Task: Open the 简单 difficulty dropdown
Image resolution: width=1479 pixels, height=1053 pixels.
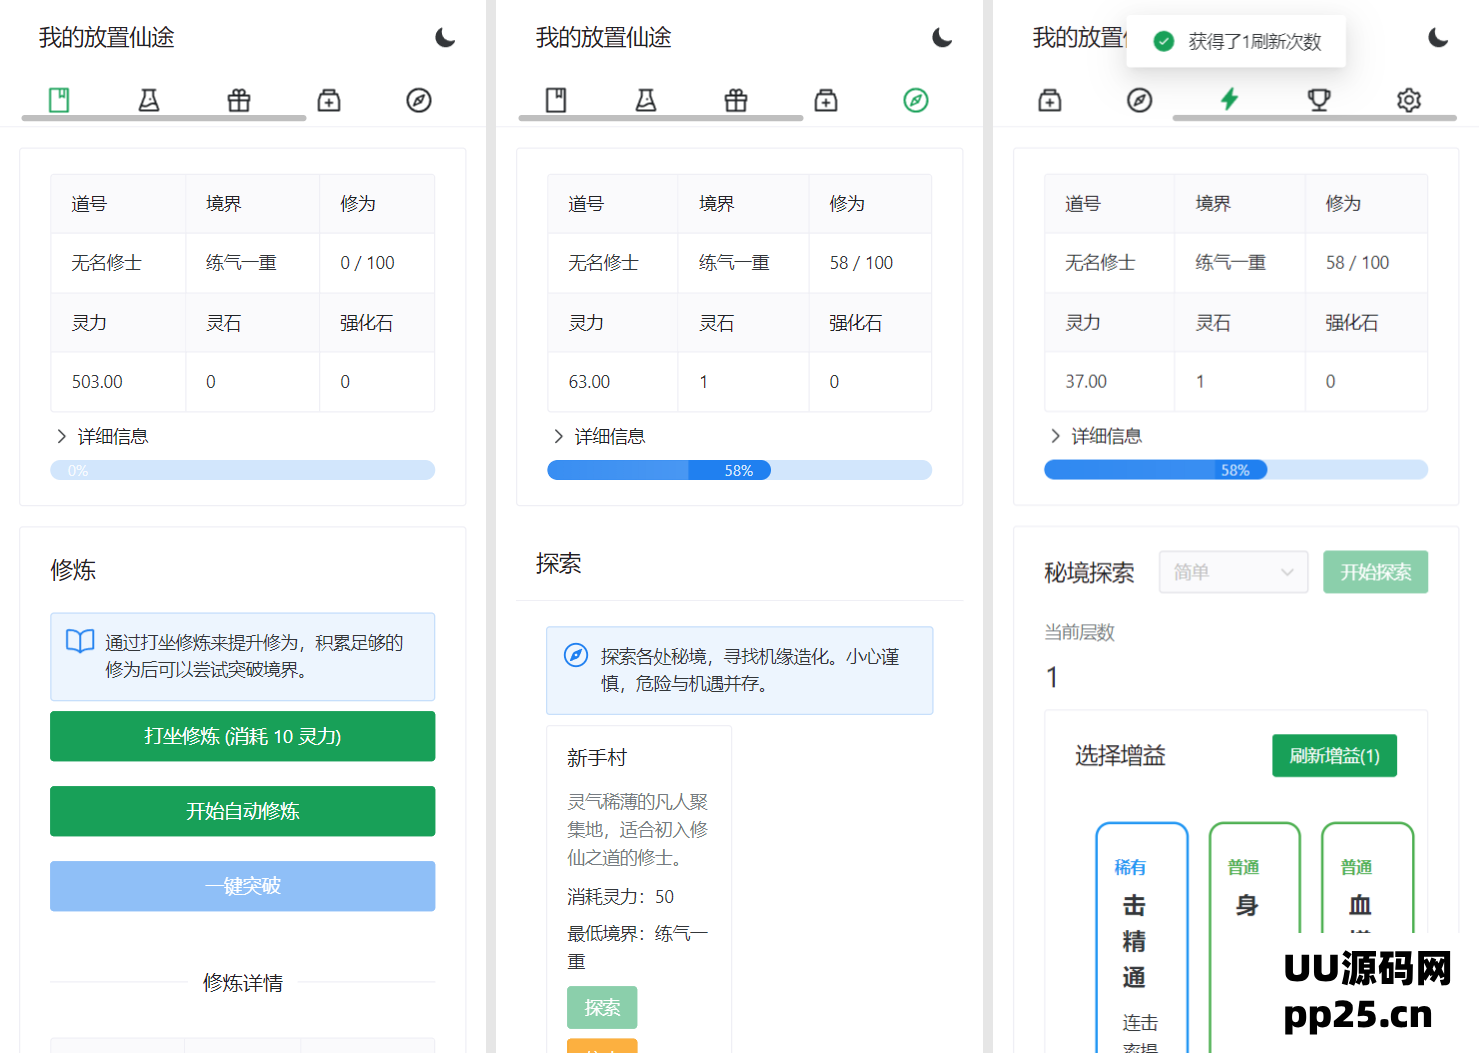Action: (1233, 571)
